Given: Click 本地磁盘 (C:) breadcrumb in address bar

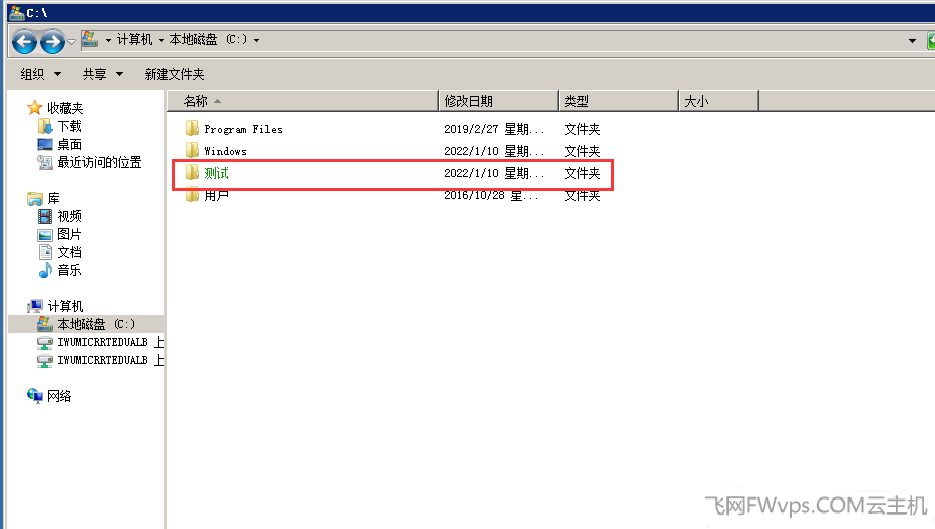Looking at the screenshot, I should point(208,39).
